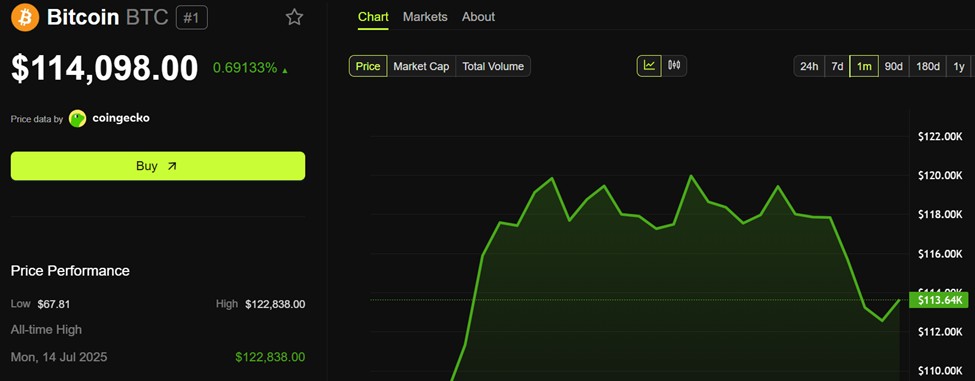Click the $120.00K axis label
Viewport: 975px width, 381px height.
pyautogui.click(x=940, y=176)
